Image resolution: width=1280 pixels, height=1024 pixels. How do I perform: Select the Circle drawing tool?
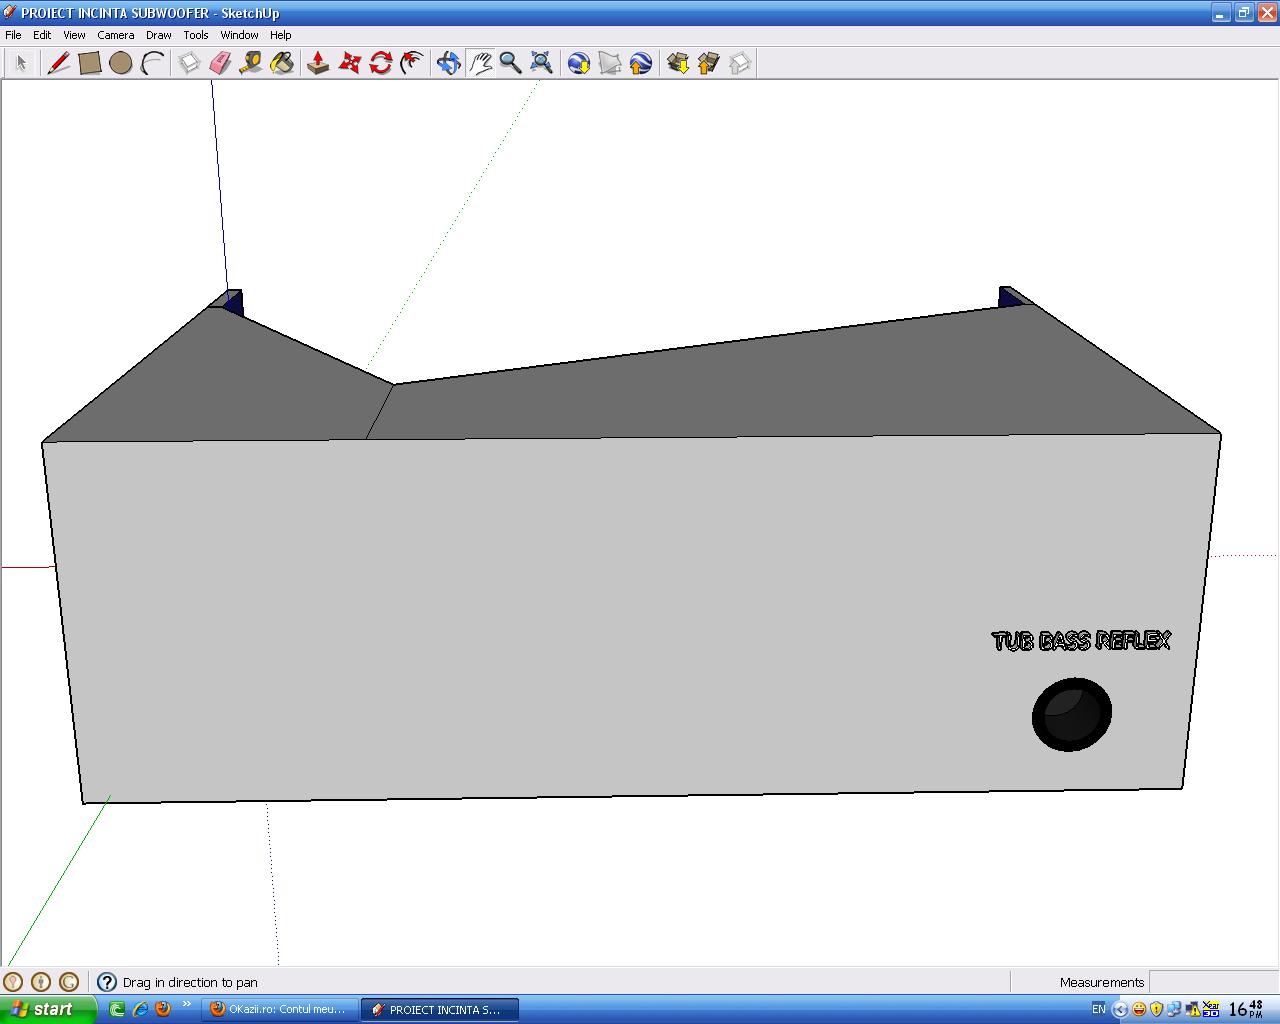click(121, 63)
